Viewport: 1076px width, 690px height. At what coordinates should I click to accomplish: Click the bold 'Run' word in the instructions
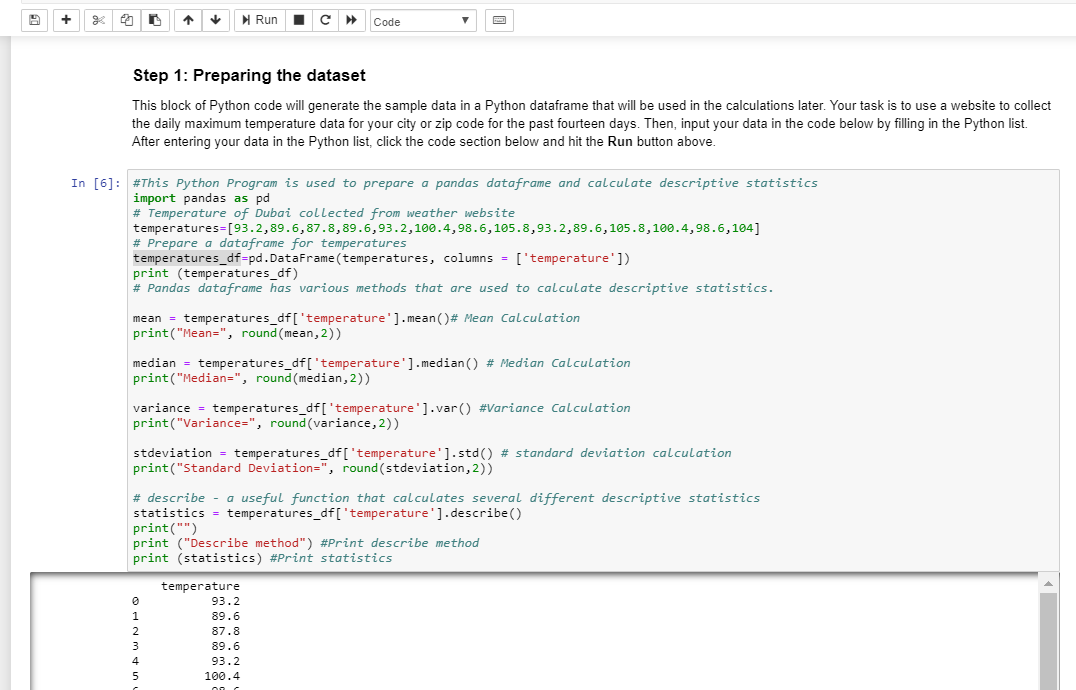(620, 142)
